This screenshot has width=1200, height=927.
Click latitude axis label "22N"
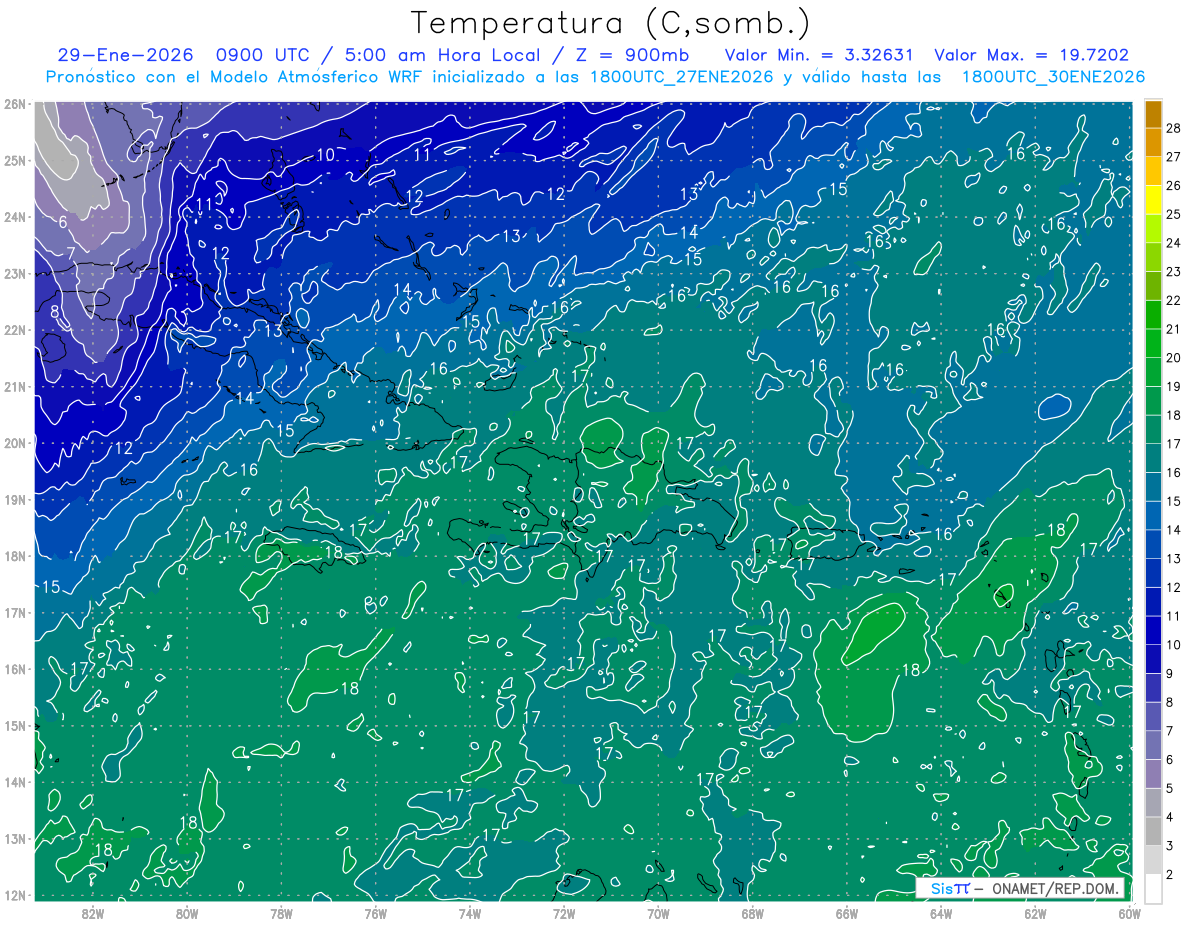tap(15, 329)
